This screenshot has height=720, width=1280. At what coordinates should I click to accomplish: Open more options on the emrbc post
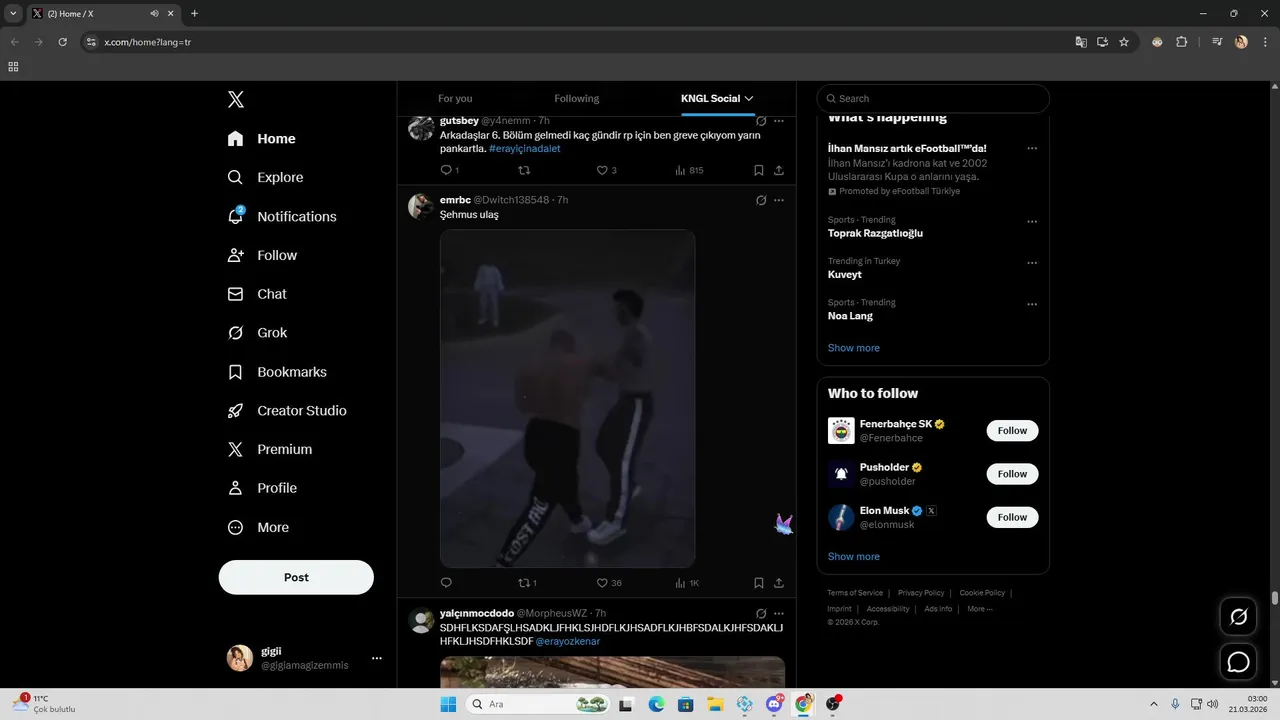[779, 200]
